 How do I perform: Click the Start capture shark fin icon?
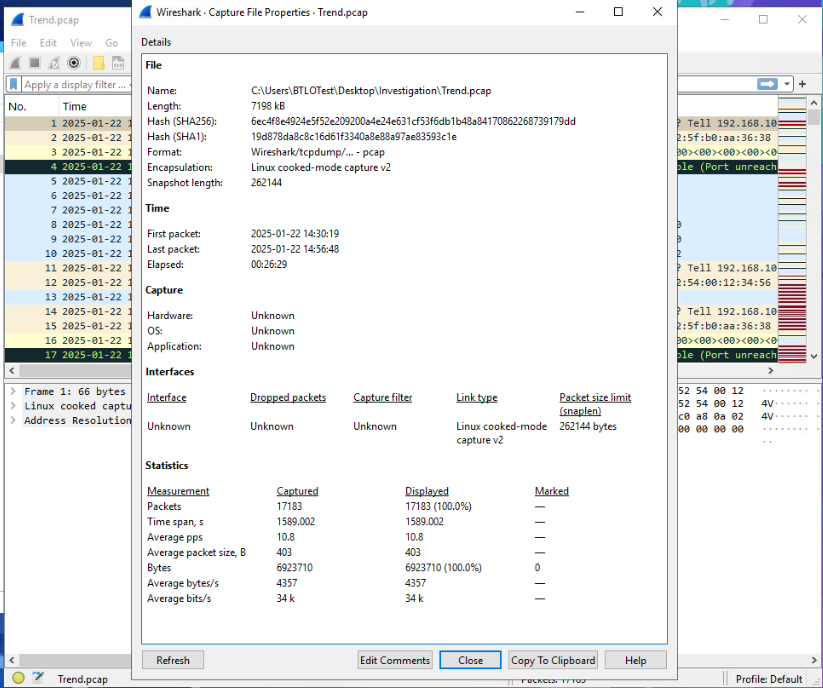click(15, 63)
